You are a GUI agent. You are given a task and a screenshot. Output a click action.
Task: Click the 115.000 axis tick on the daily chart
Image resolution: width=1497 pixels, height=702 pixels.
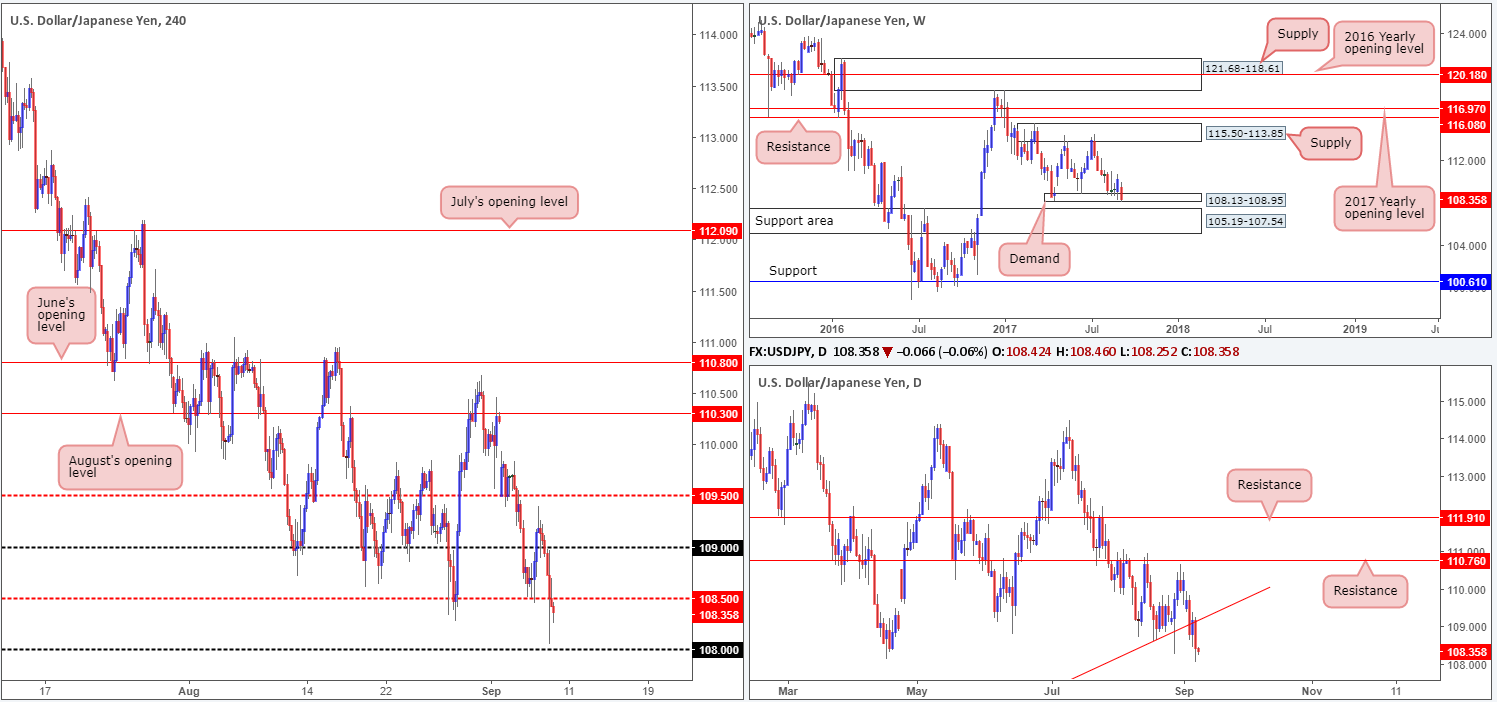[1464, 402]
